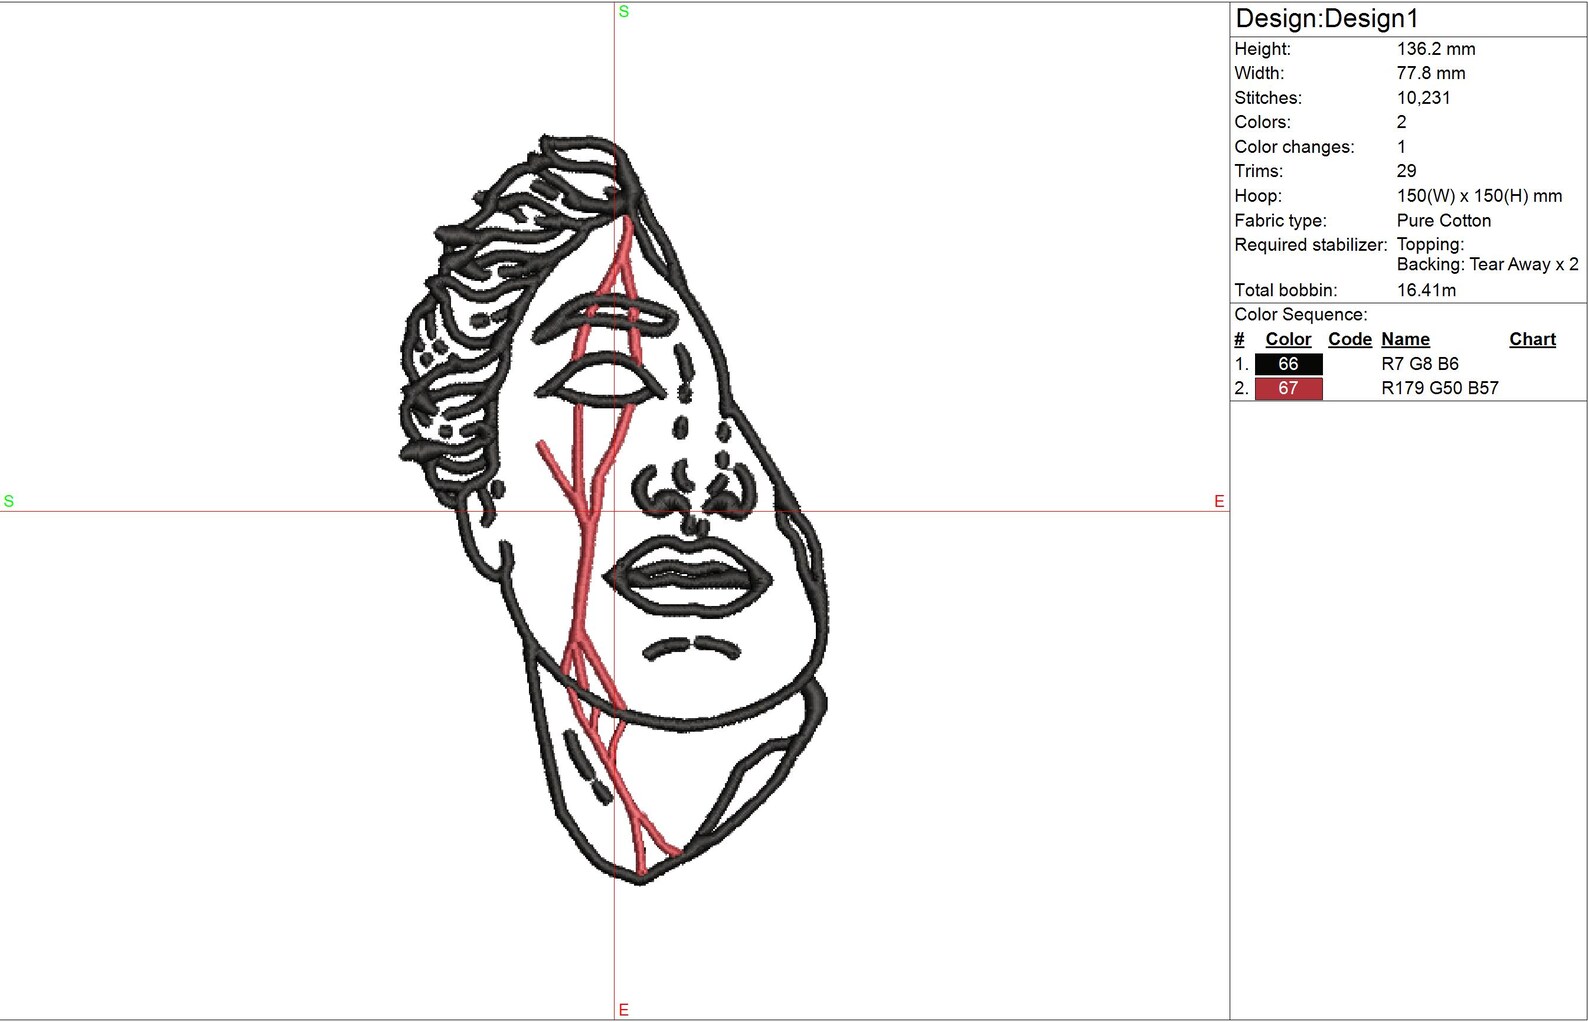Click the Hoop size value
Screen dimensions: 1588x1022
[1479, 196]
